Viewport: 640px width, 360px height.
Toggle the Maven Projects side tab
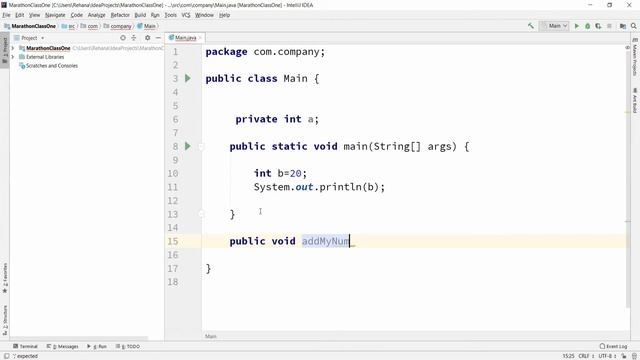pyautogui.click(x=635, y=57)
